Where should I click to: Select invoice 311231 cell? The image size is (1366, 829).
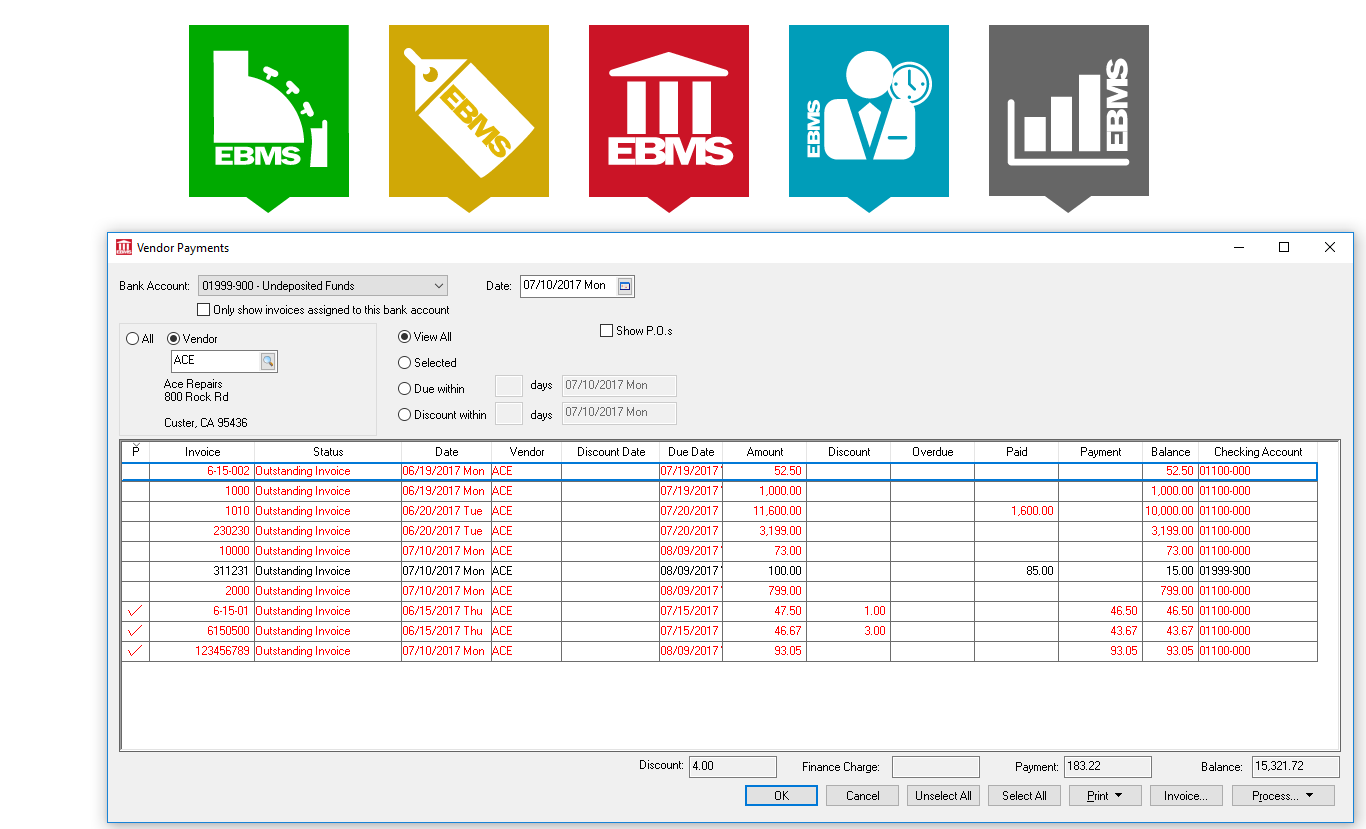[202, 571]
